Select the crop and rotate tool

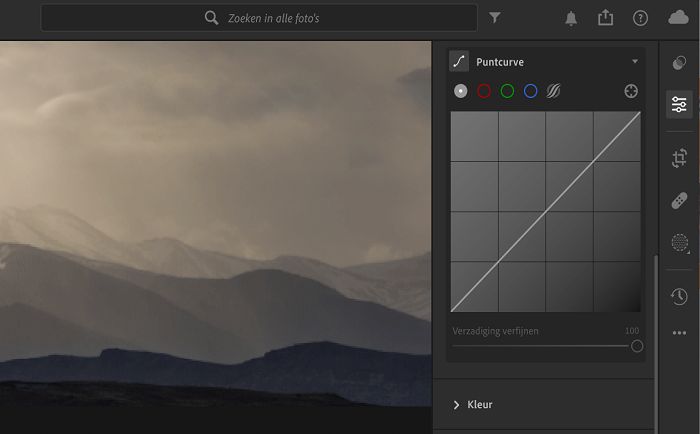[x=679, y=158]
